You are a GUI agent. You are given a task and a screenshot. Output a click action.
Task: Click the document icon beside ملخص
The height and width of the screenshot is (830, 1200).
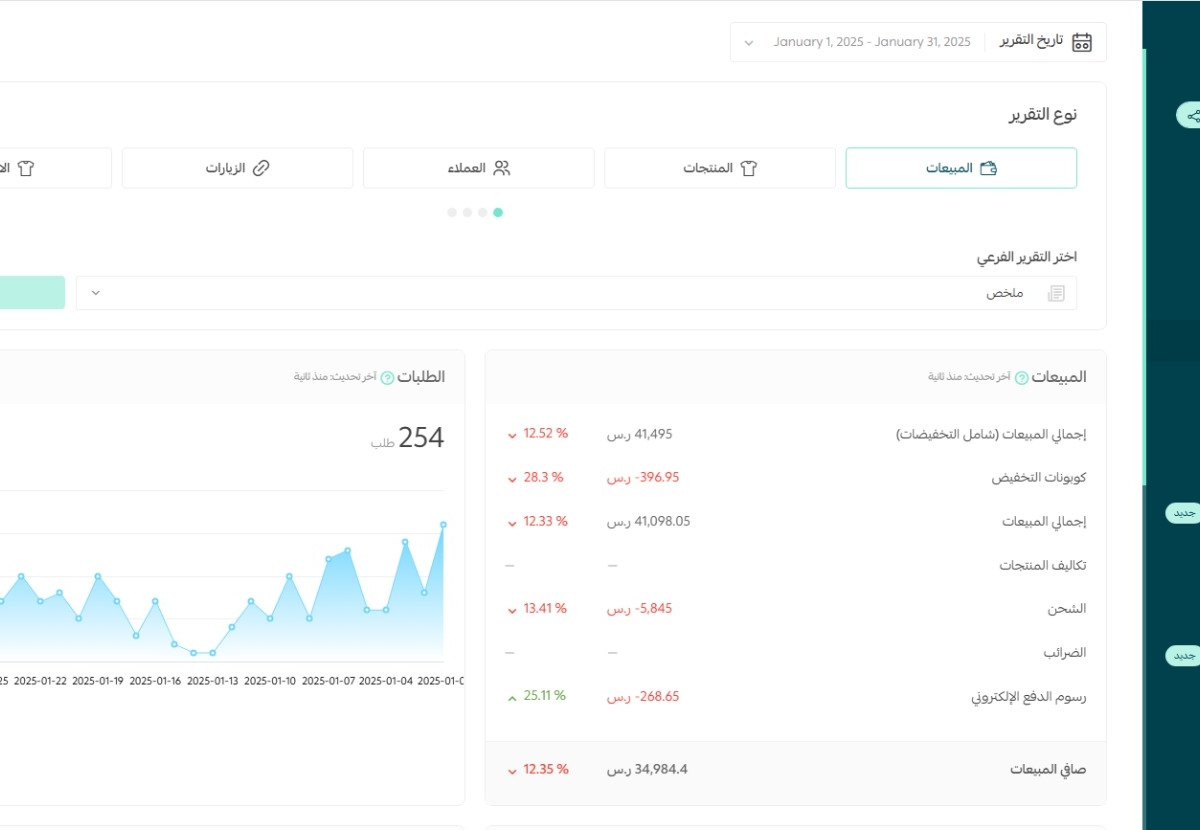click(x=1056, y=292)
